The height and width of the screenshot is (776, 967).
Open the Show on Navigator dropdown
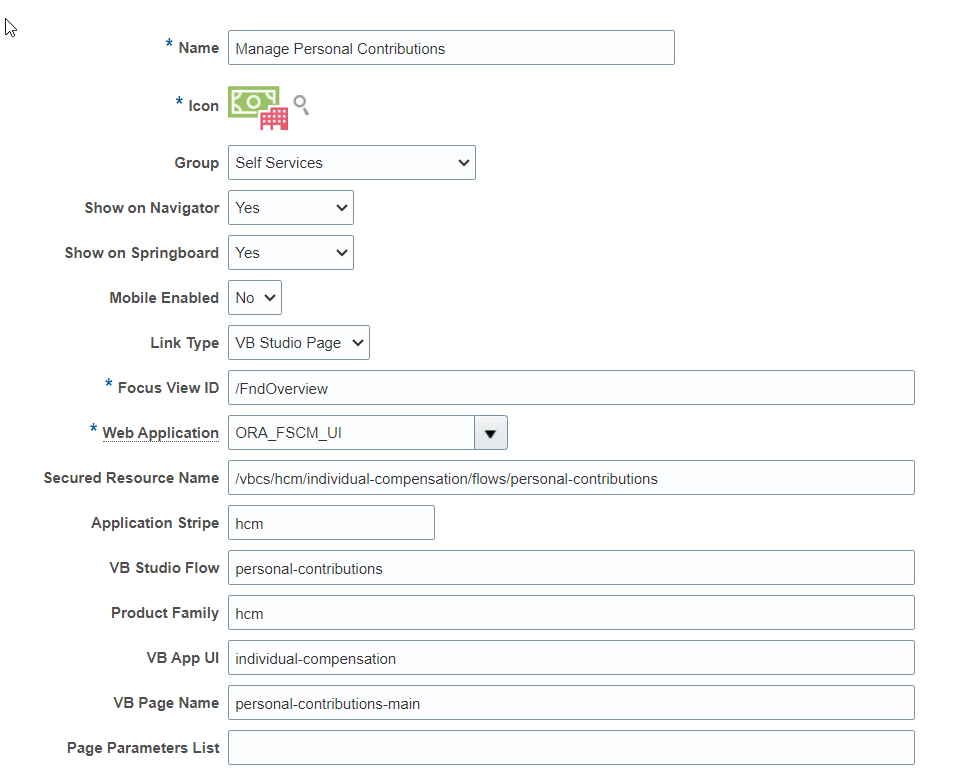point(290,208)
